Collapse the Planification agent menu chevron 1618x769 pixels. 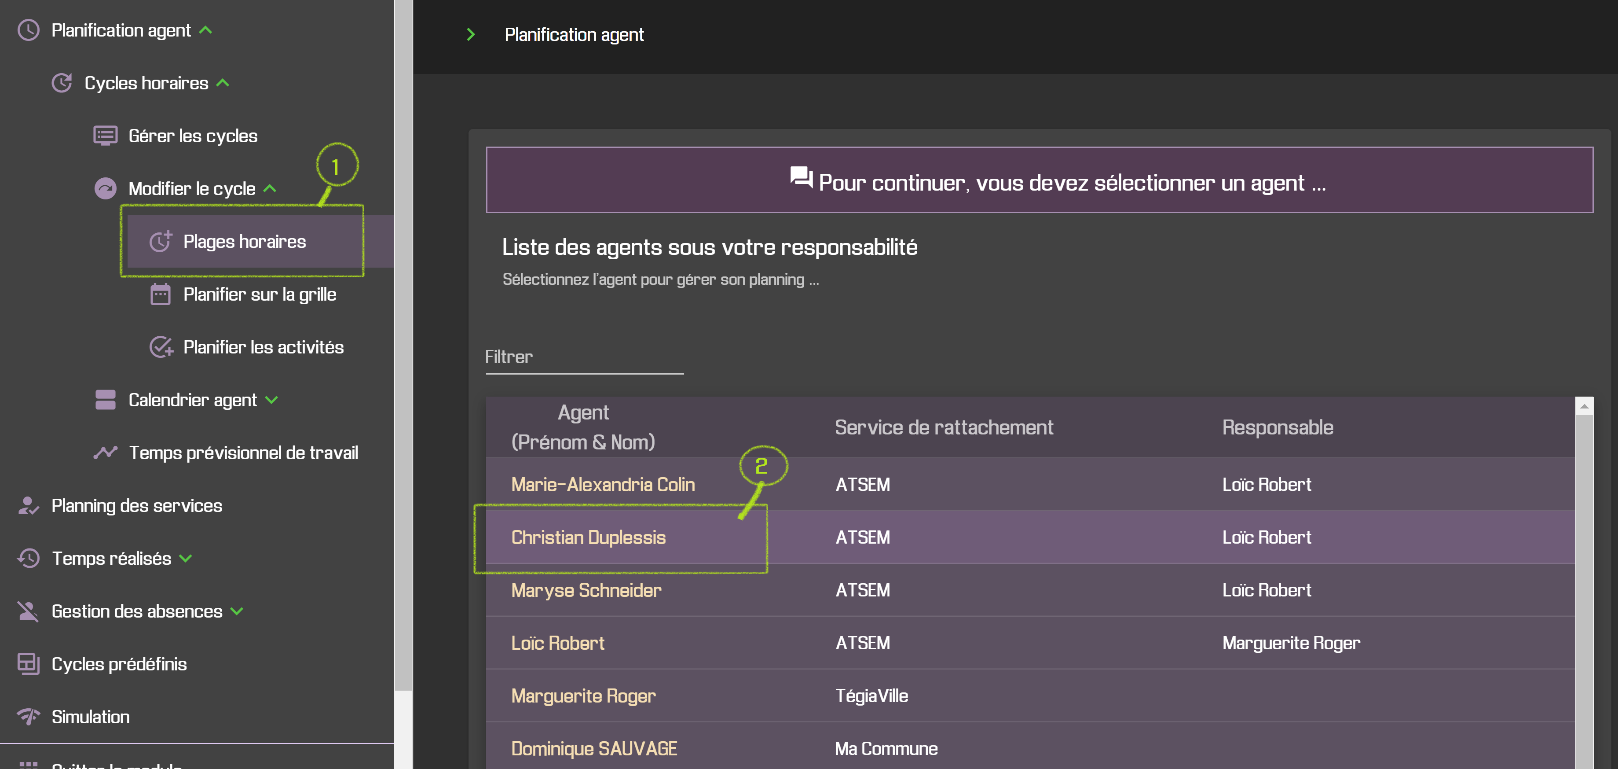(x=206, y=30)
